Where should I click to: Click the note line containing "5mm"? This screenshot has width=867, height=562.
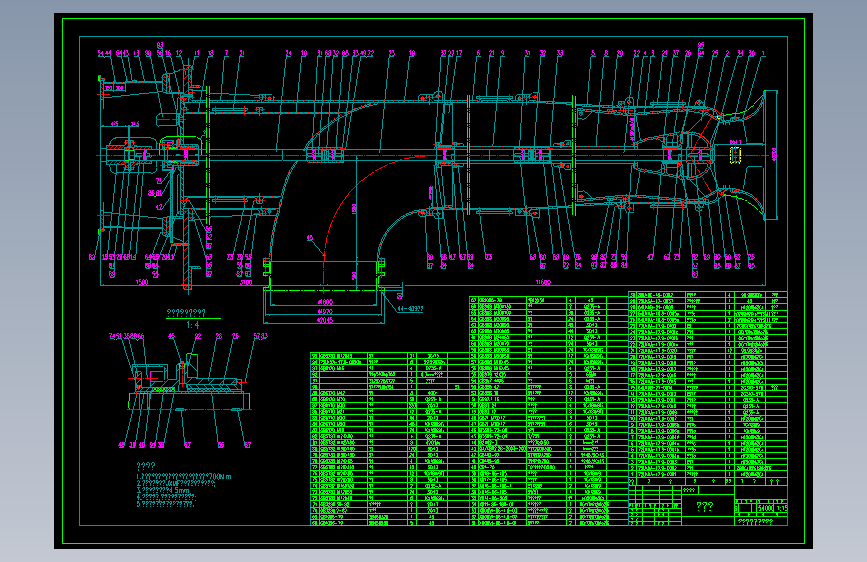coord(163,490)
